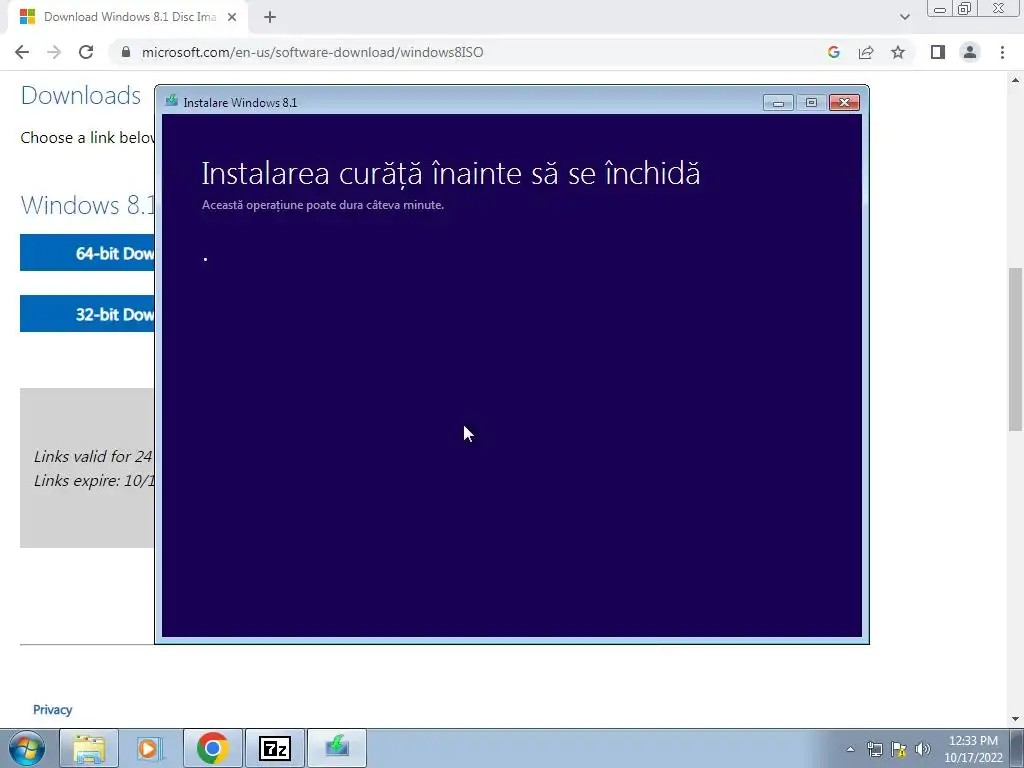This screenshot has width=1024, height=768.
Task: Click the address bar URL
Action: (312, 52)
